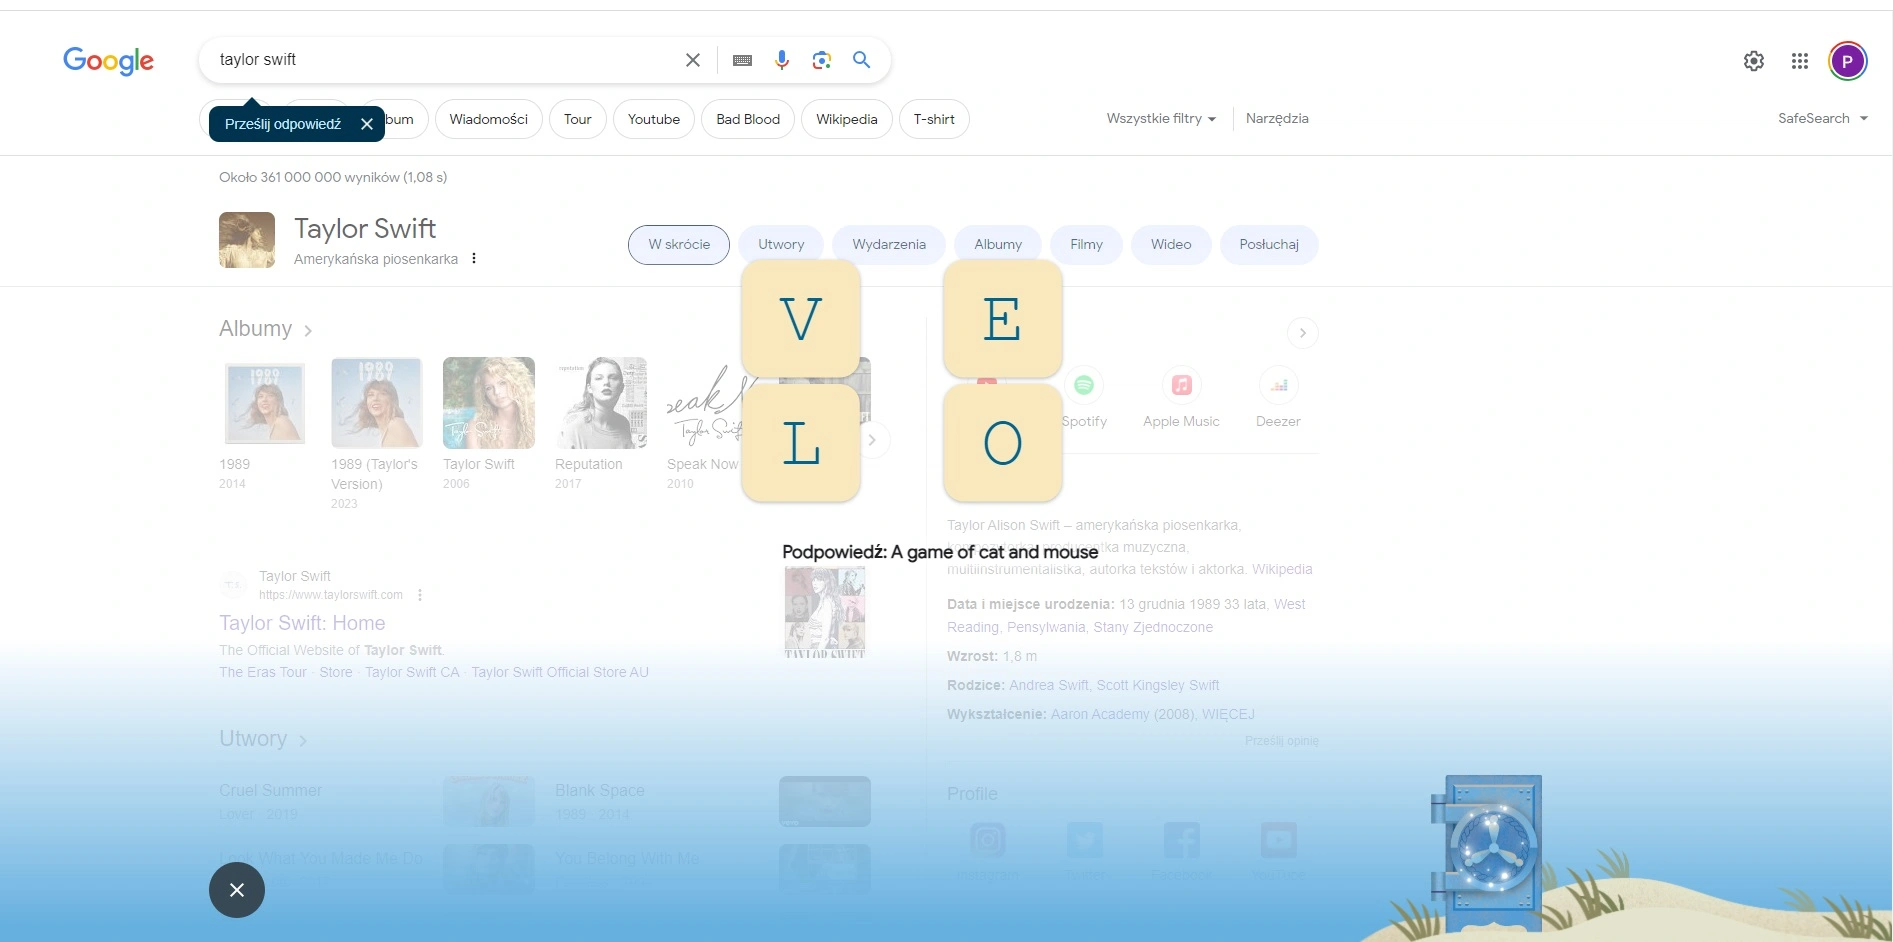Click the blue vault safe icon
Image resolution: width=1893 pixels, height=942 pixels.
click(1487, 852)
